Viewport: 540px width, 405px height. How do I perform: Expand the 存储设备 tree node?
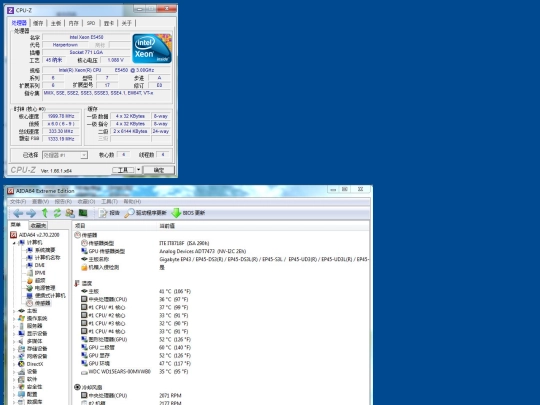click(14, 349)
